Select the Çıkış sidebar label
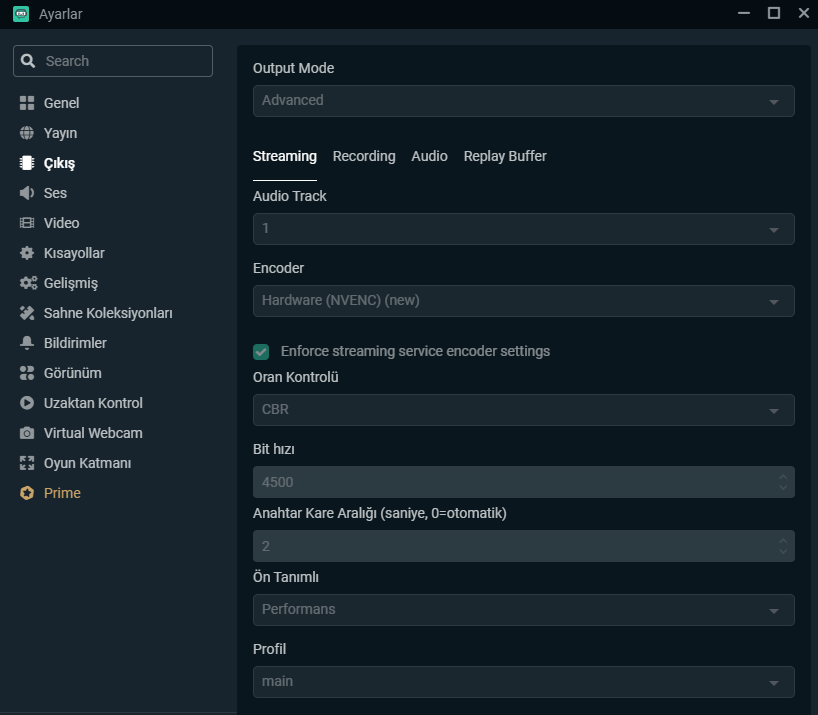Screen dimensions: 818x715 (59, 163)
